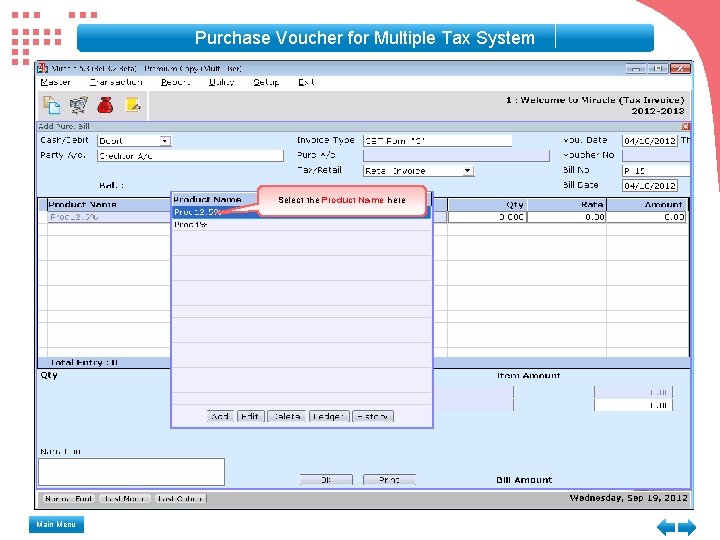The height and width of the screenshot is (540, 720).
Task: Click the Rate cell in first row
Action: (x=567, y=217)
